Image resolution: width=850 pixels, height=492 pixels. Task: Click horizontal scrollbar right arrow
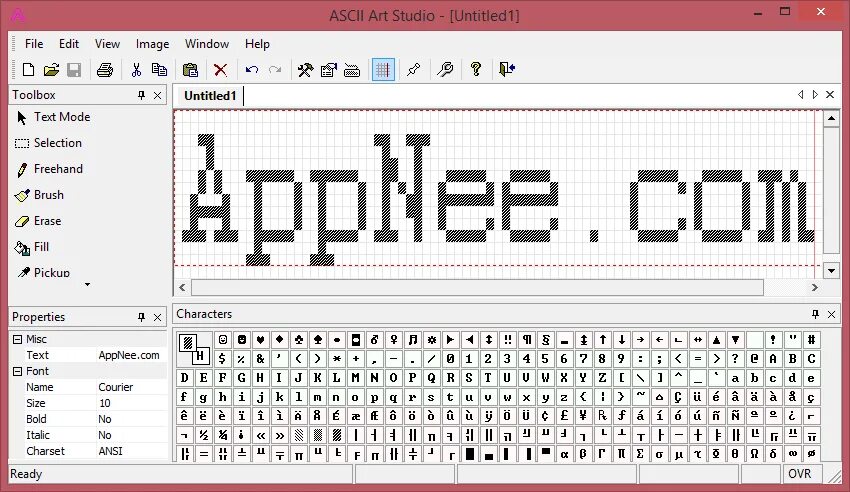[814, 288]
